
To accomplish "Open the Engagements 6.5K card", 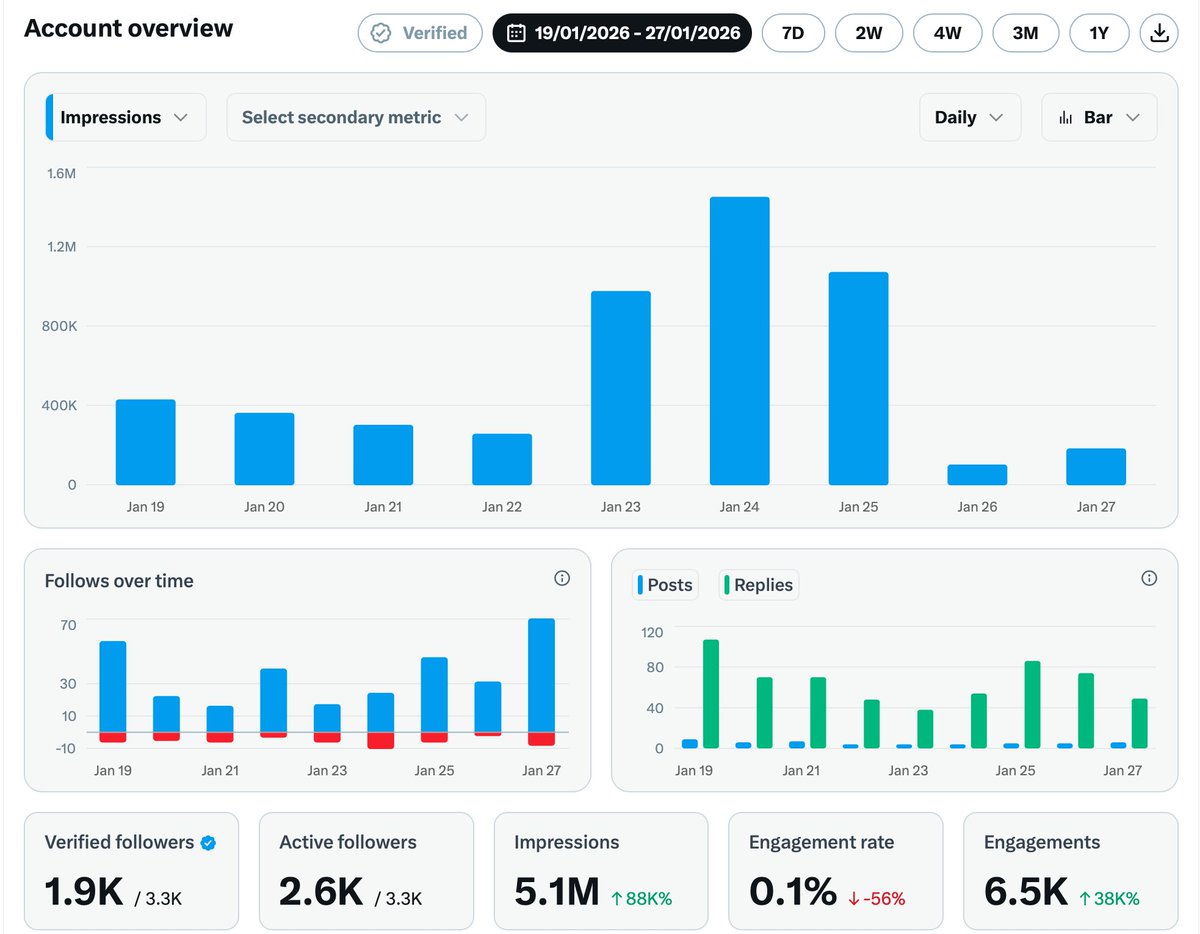I will 1070,871.
